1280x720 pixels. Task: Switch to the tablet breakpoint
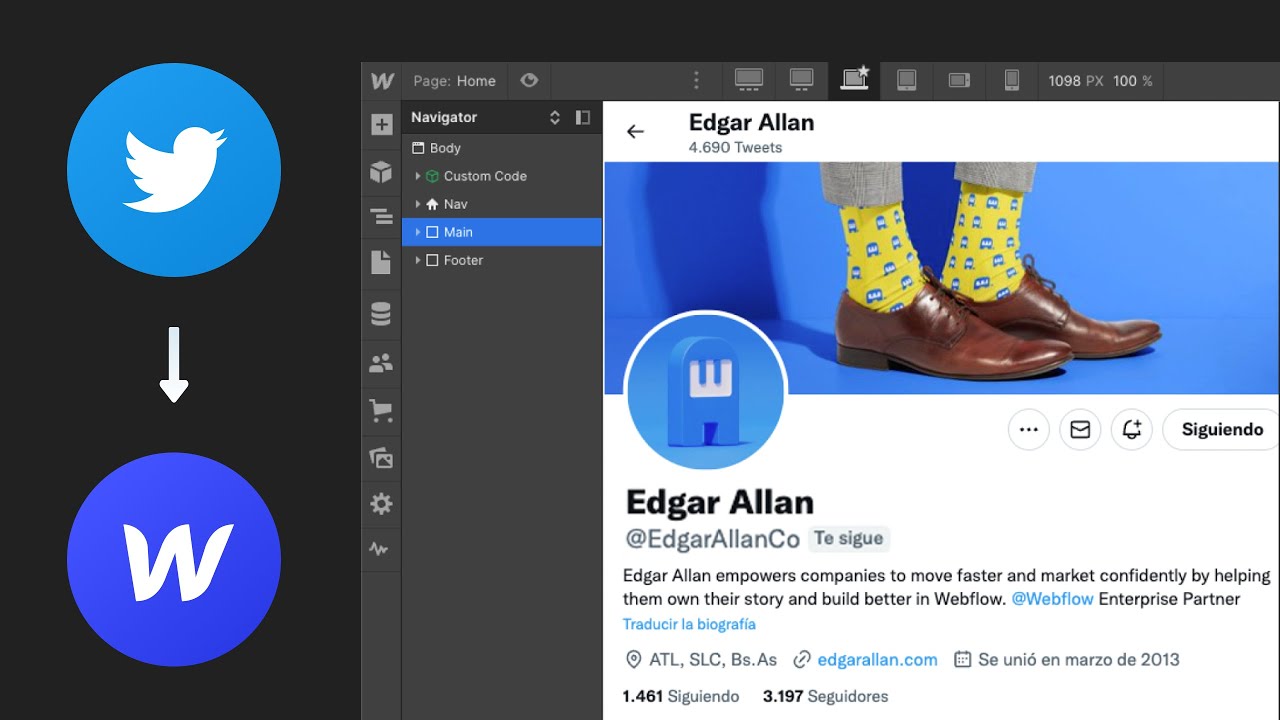[x=907, y=80]
